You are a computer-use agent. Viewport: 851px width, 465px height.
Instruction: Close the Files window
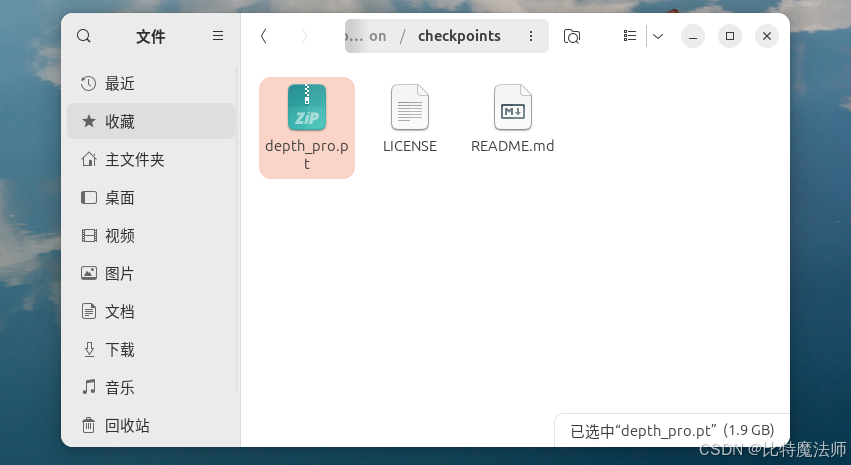click(767, 36)
